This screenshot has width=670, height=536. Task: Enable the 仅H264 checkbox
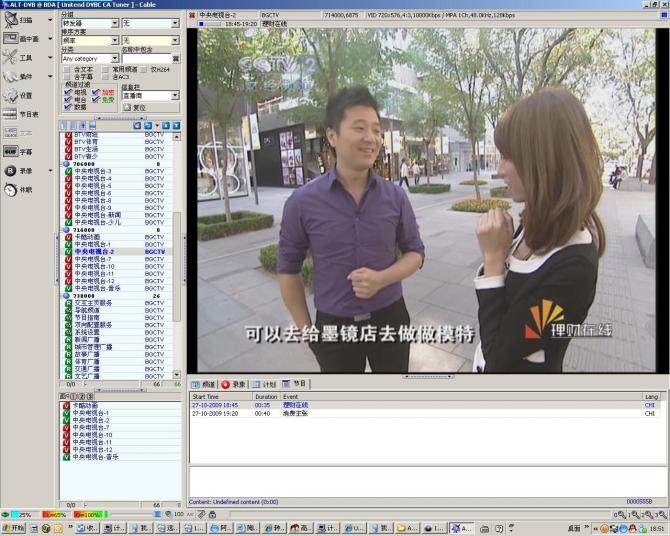[x=144, y=69]
